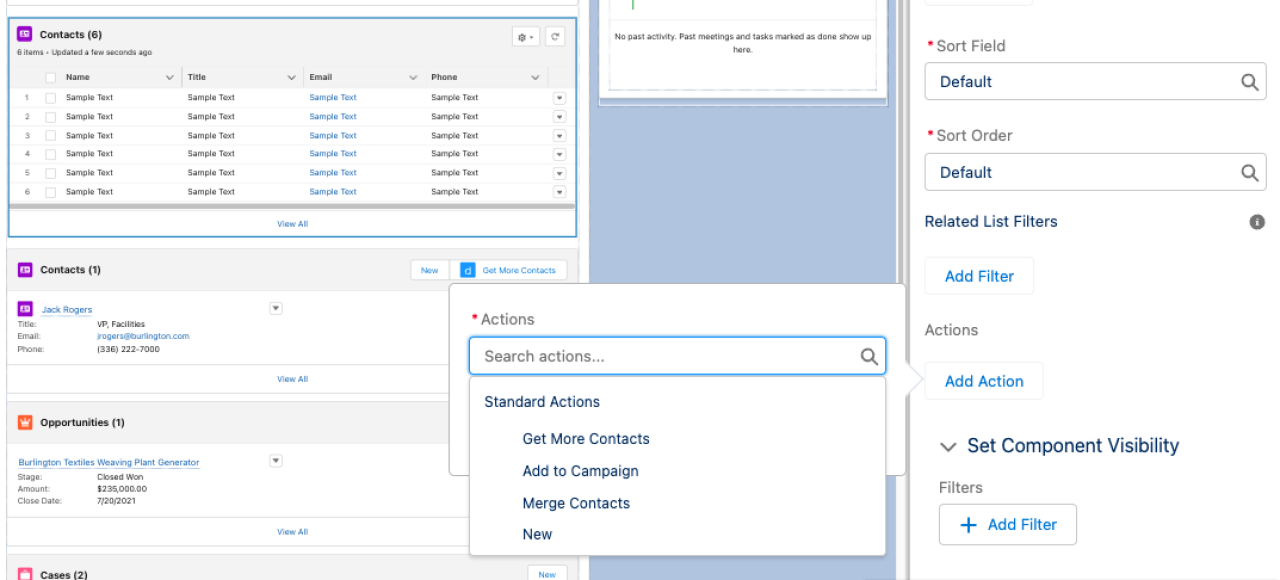Click New button in Cases header

pyautogui.click(x=547, y=574)
